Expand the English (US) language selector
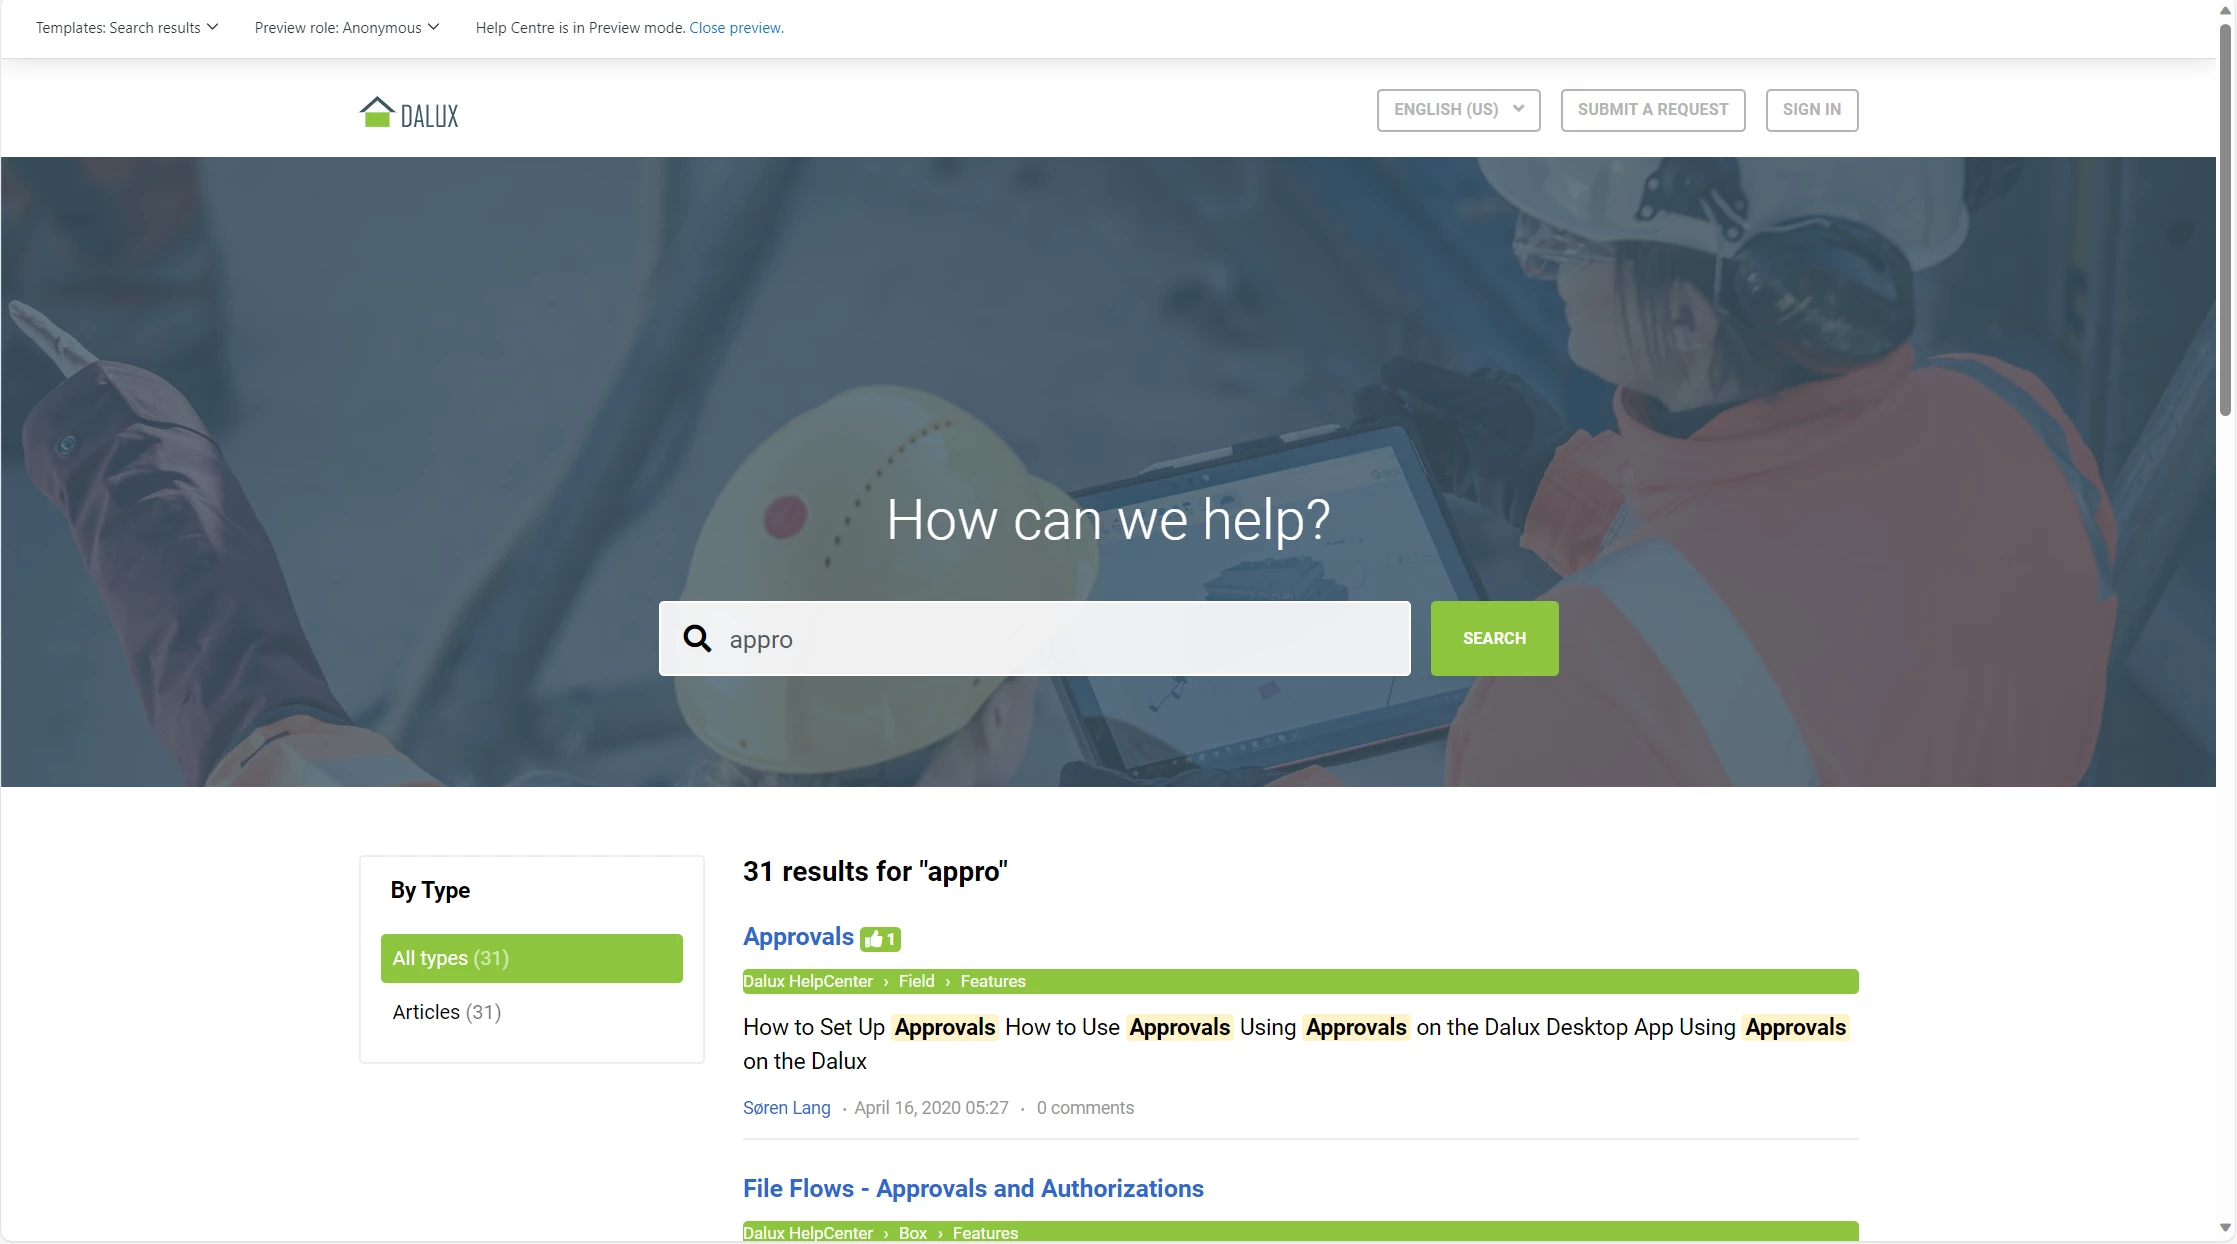 pyautogui.click(x=1458, y=110)
